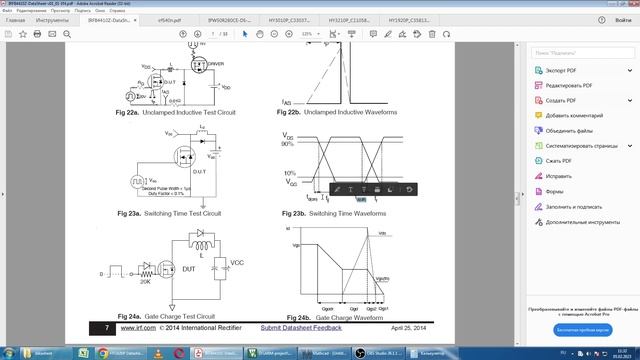
Task: Click the strikethrough text icon in floating toolbar
Action: tap(364, 189)
